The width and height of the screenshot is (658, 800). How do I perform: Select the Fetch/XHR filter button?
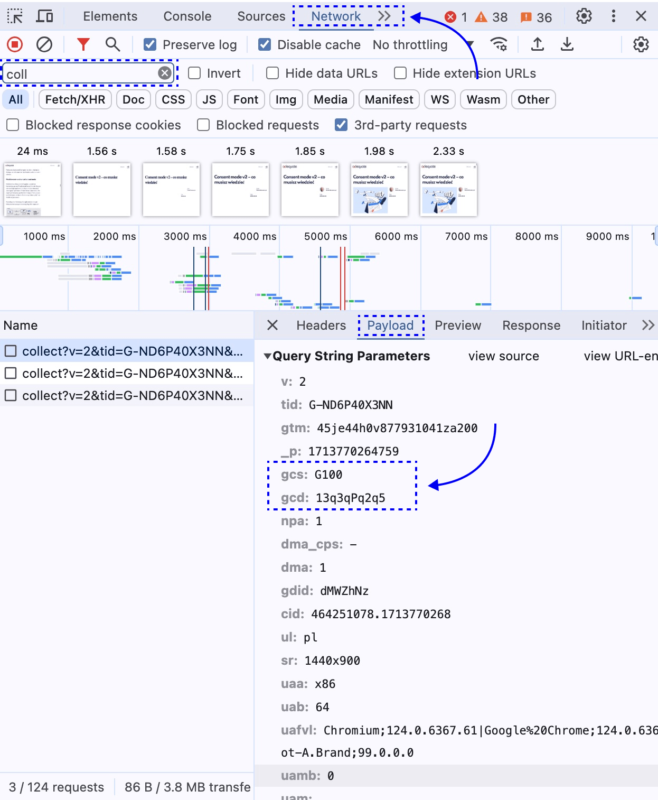75,99
